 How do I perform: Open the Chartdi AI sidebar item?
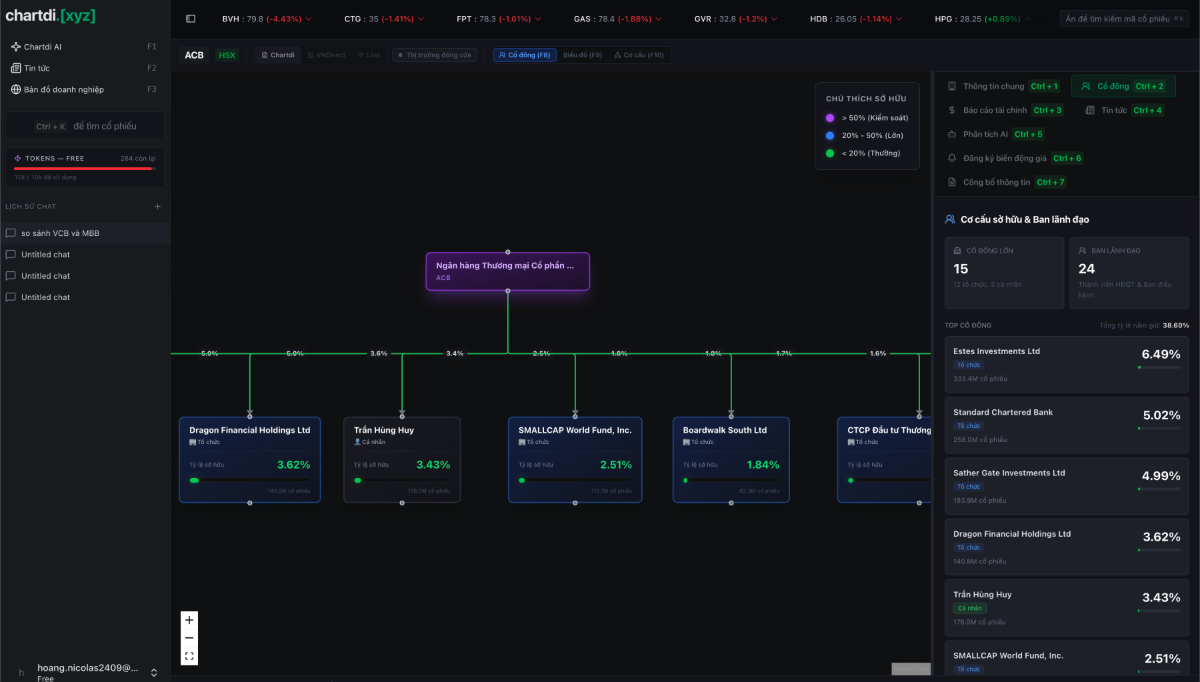click(x=85, y=47)
